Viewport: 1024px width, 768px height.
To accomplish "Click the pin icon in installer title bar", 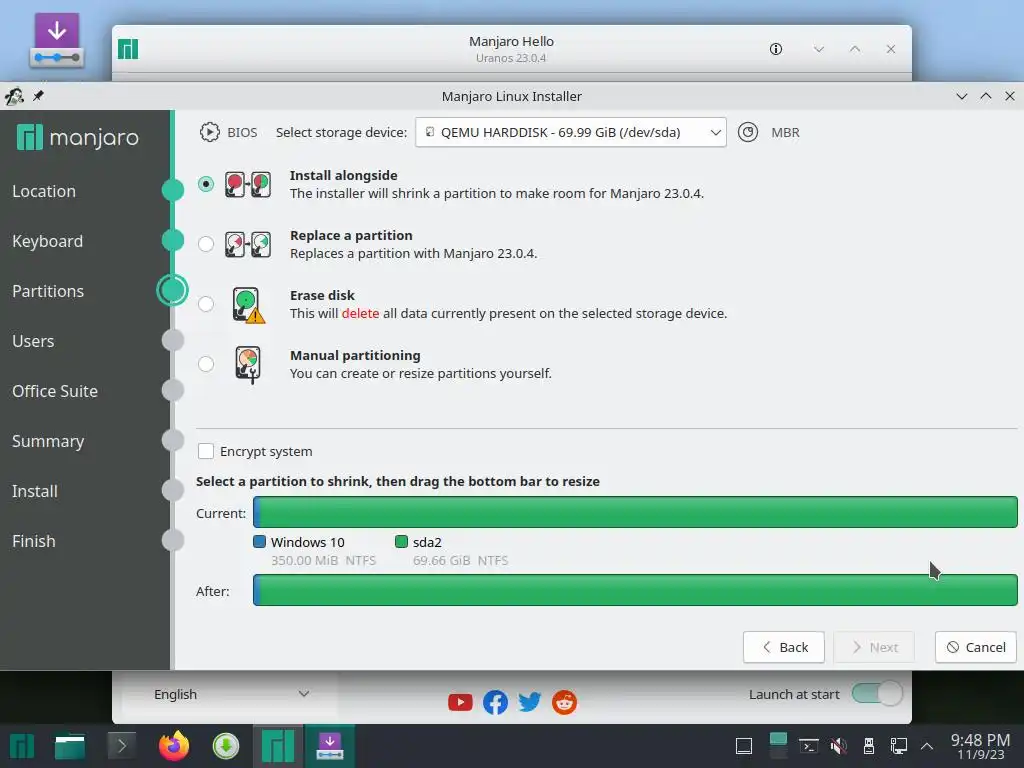I will (39, 96).
